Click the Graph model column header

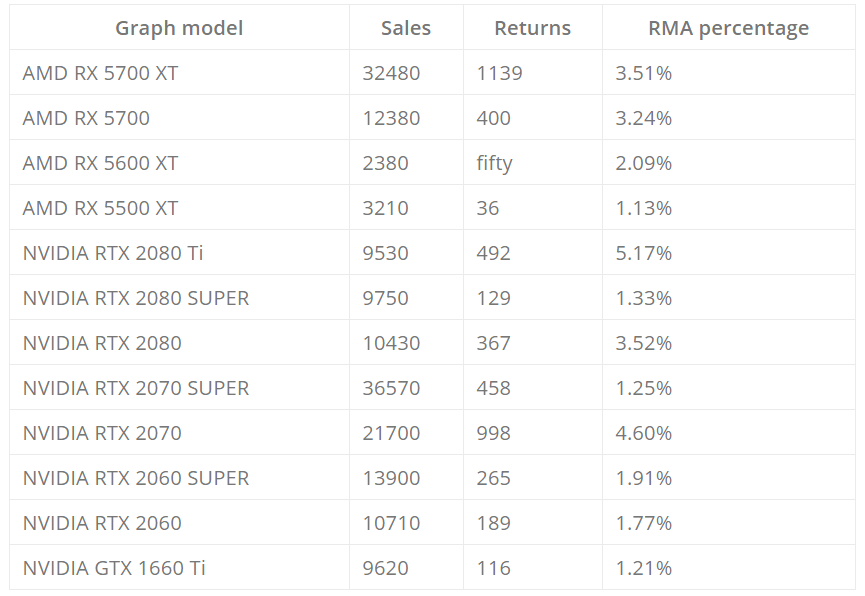pos(179,28)
